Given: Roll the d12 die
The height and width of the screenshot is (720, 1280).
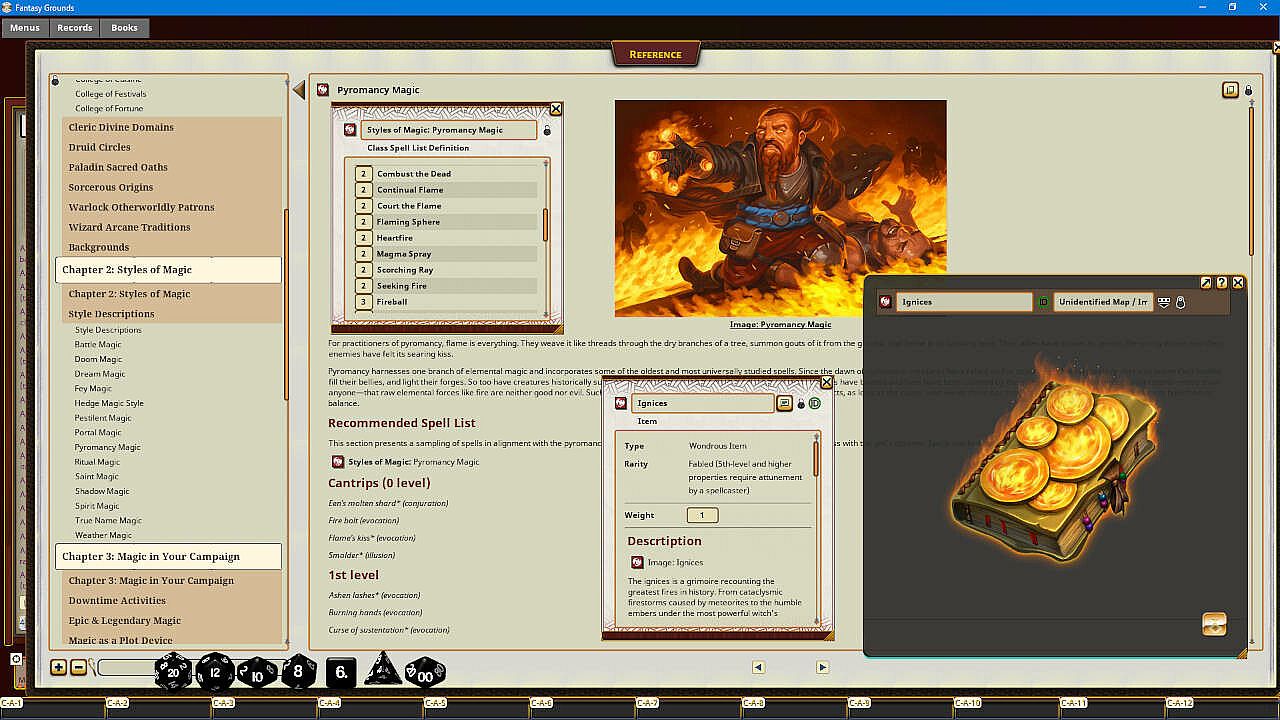Looking at the screenshot, I should click(x=215, y=672).
